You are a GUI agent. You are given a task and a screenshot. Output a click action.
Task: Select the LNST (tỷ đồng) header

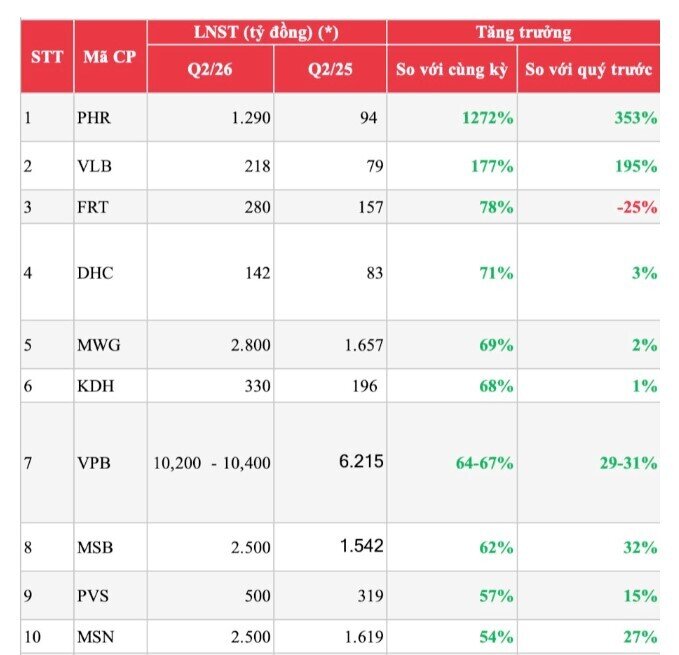point(266,32)
